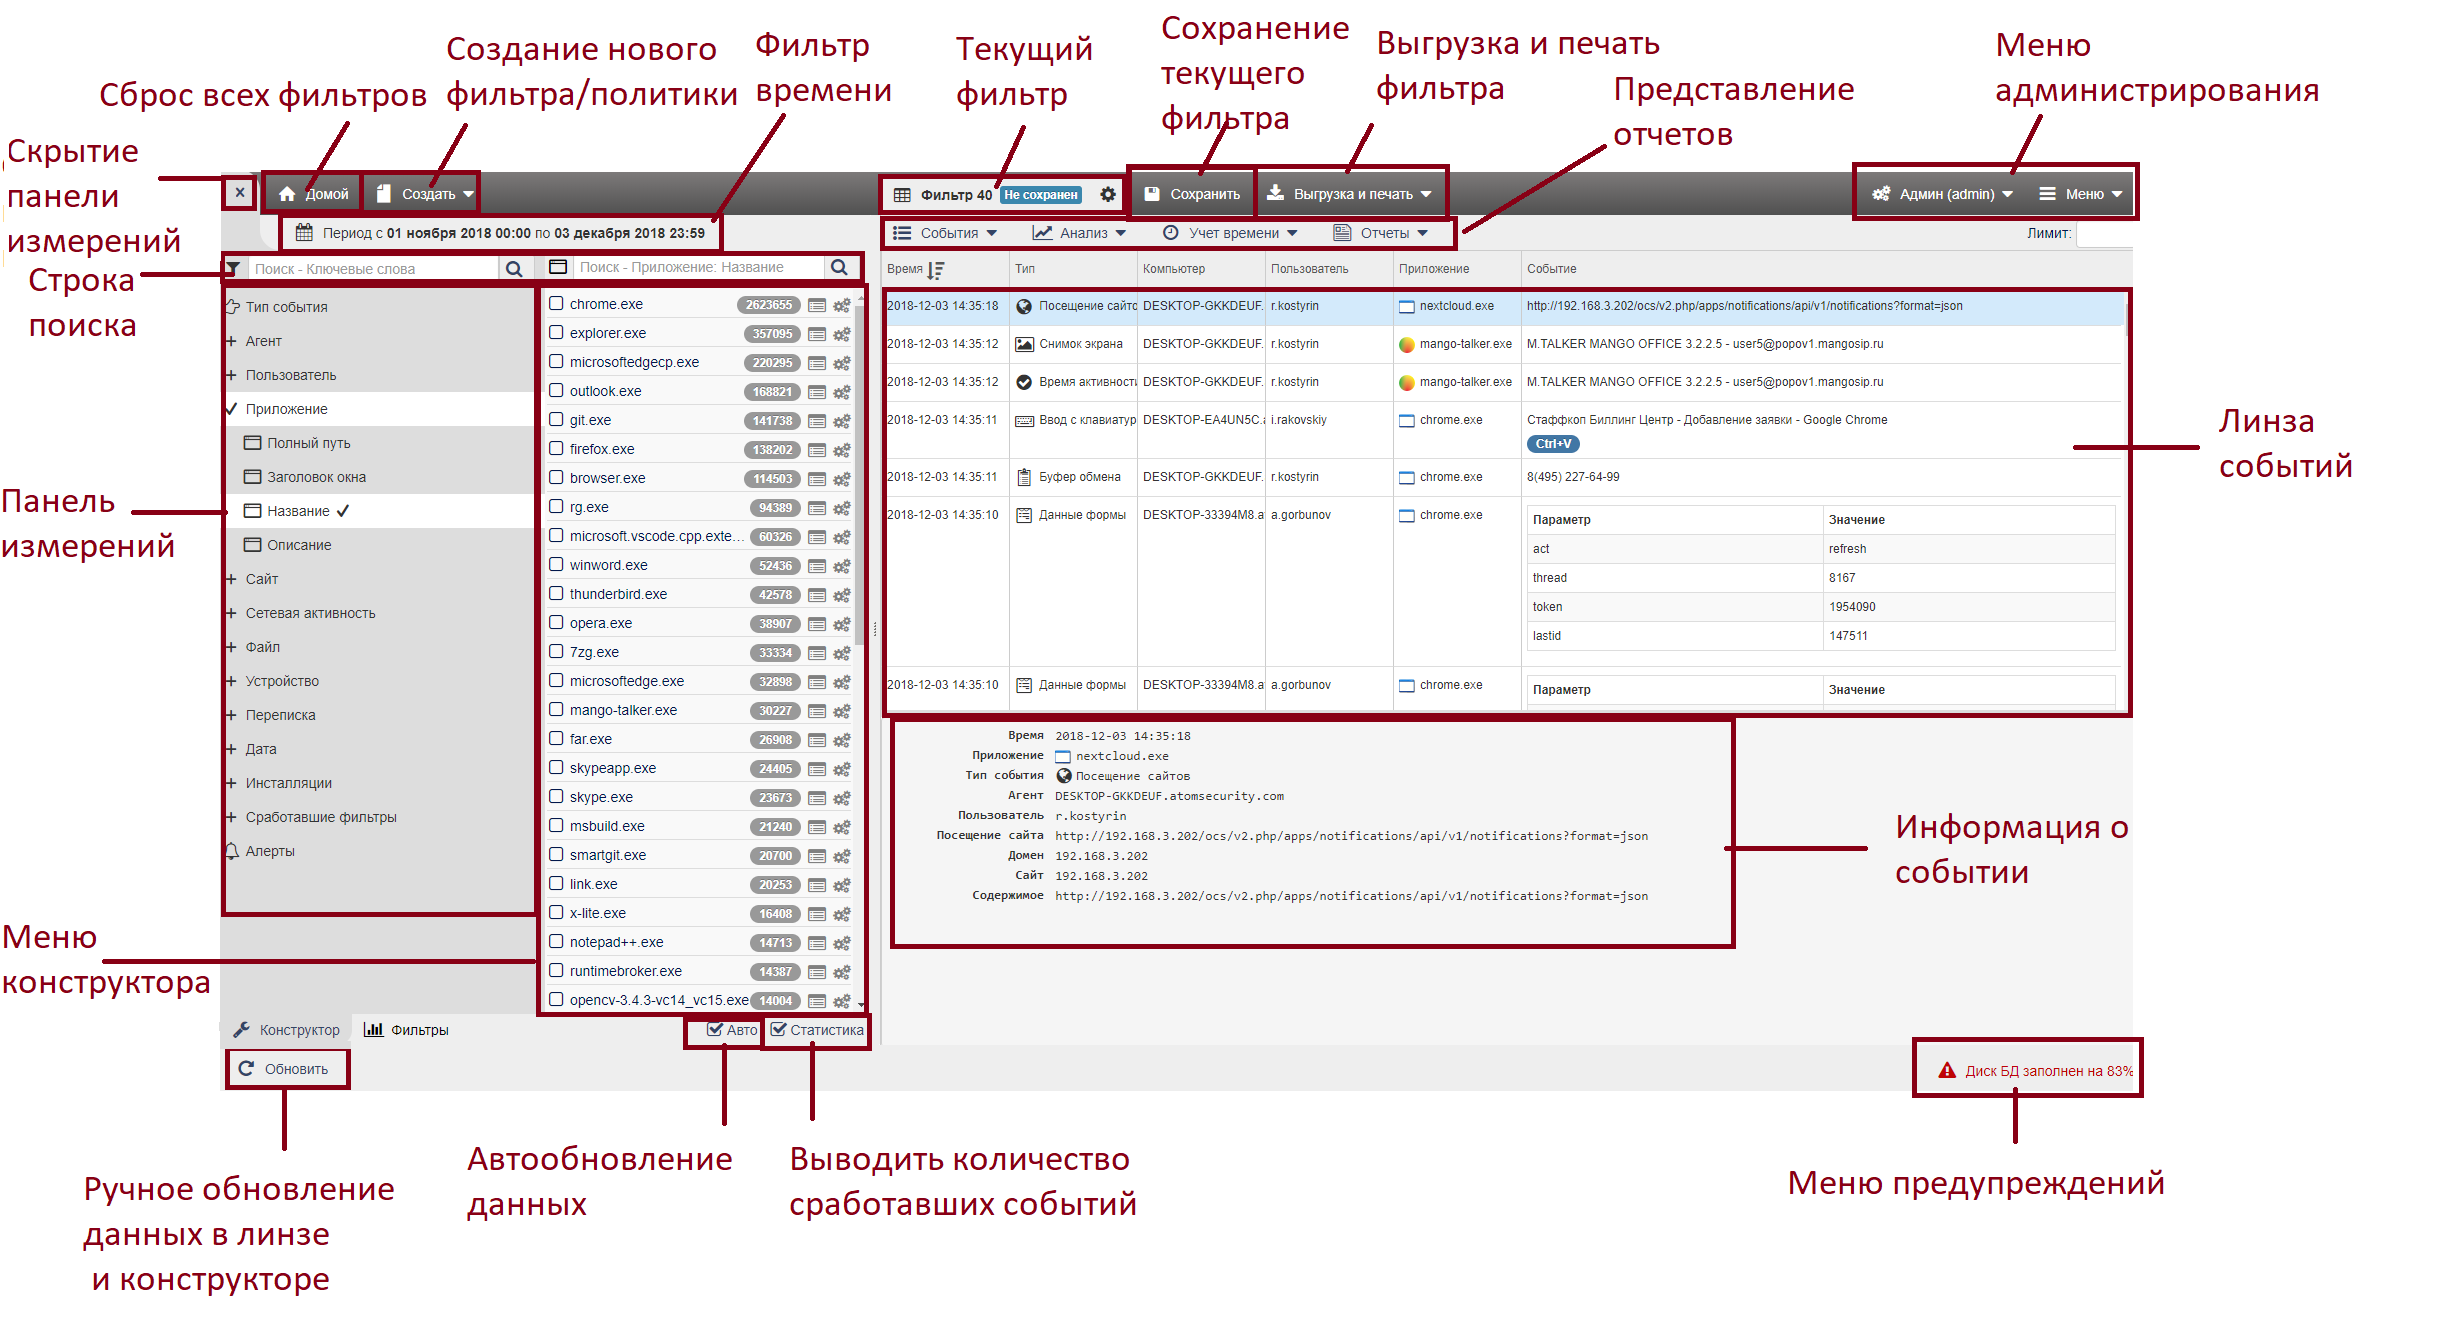Click the Поиск - Приложение: Название input field
This screenshot has width=2448, height=1328.
(698, 267)
